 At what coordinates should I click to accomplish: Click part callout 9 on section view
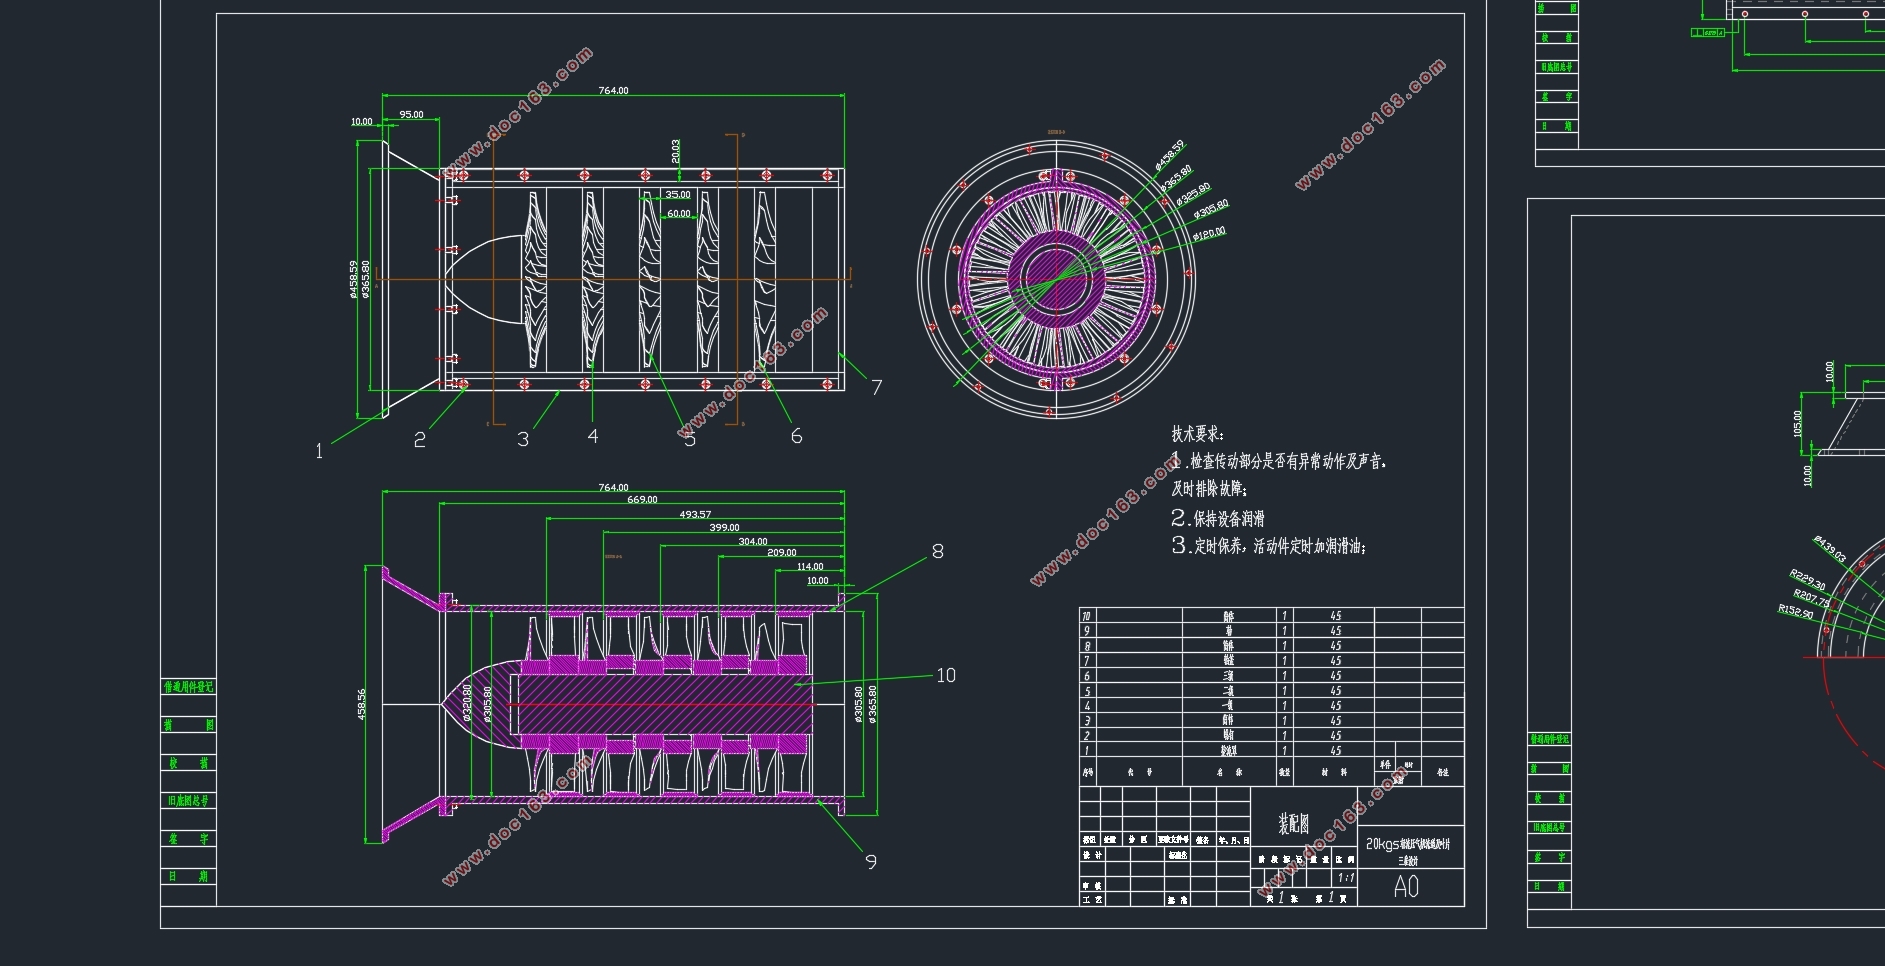click(x=871, y=861)
